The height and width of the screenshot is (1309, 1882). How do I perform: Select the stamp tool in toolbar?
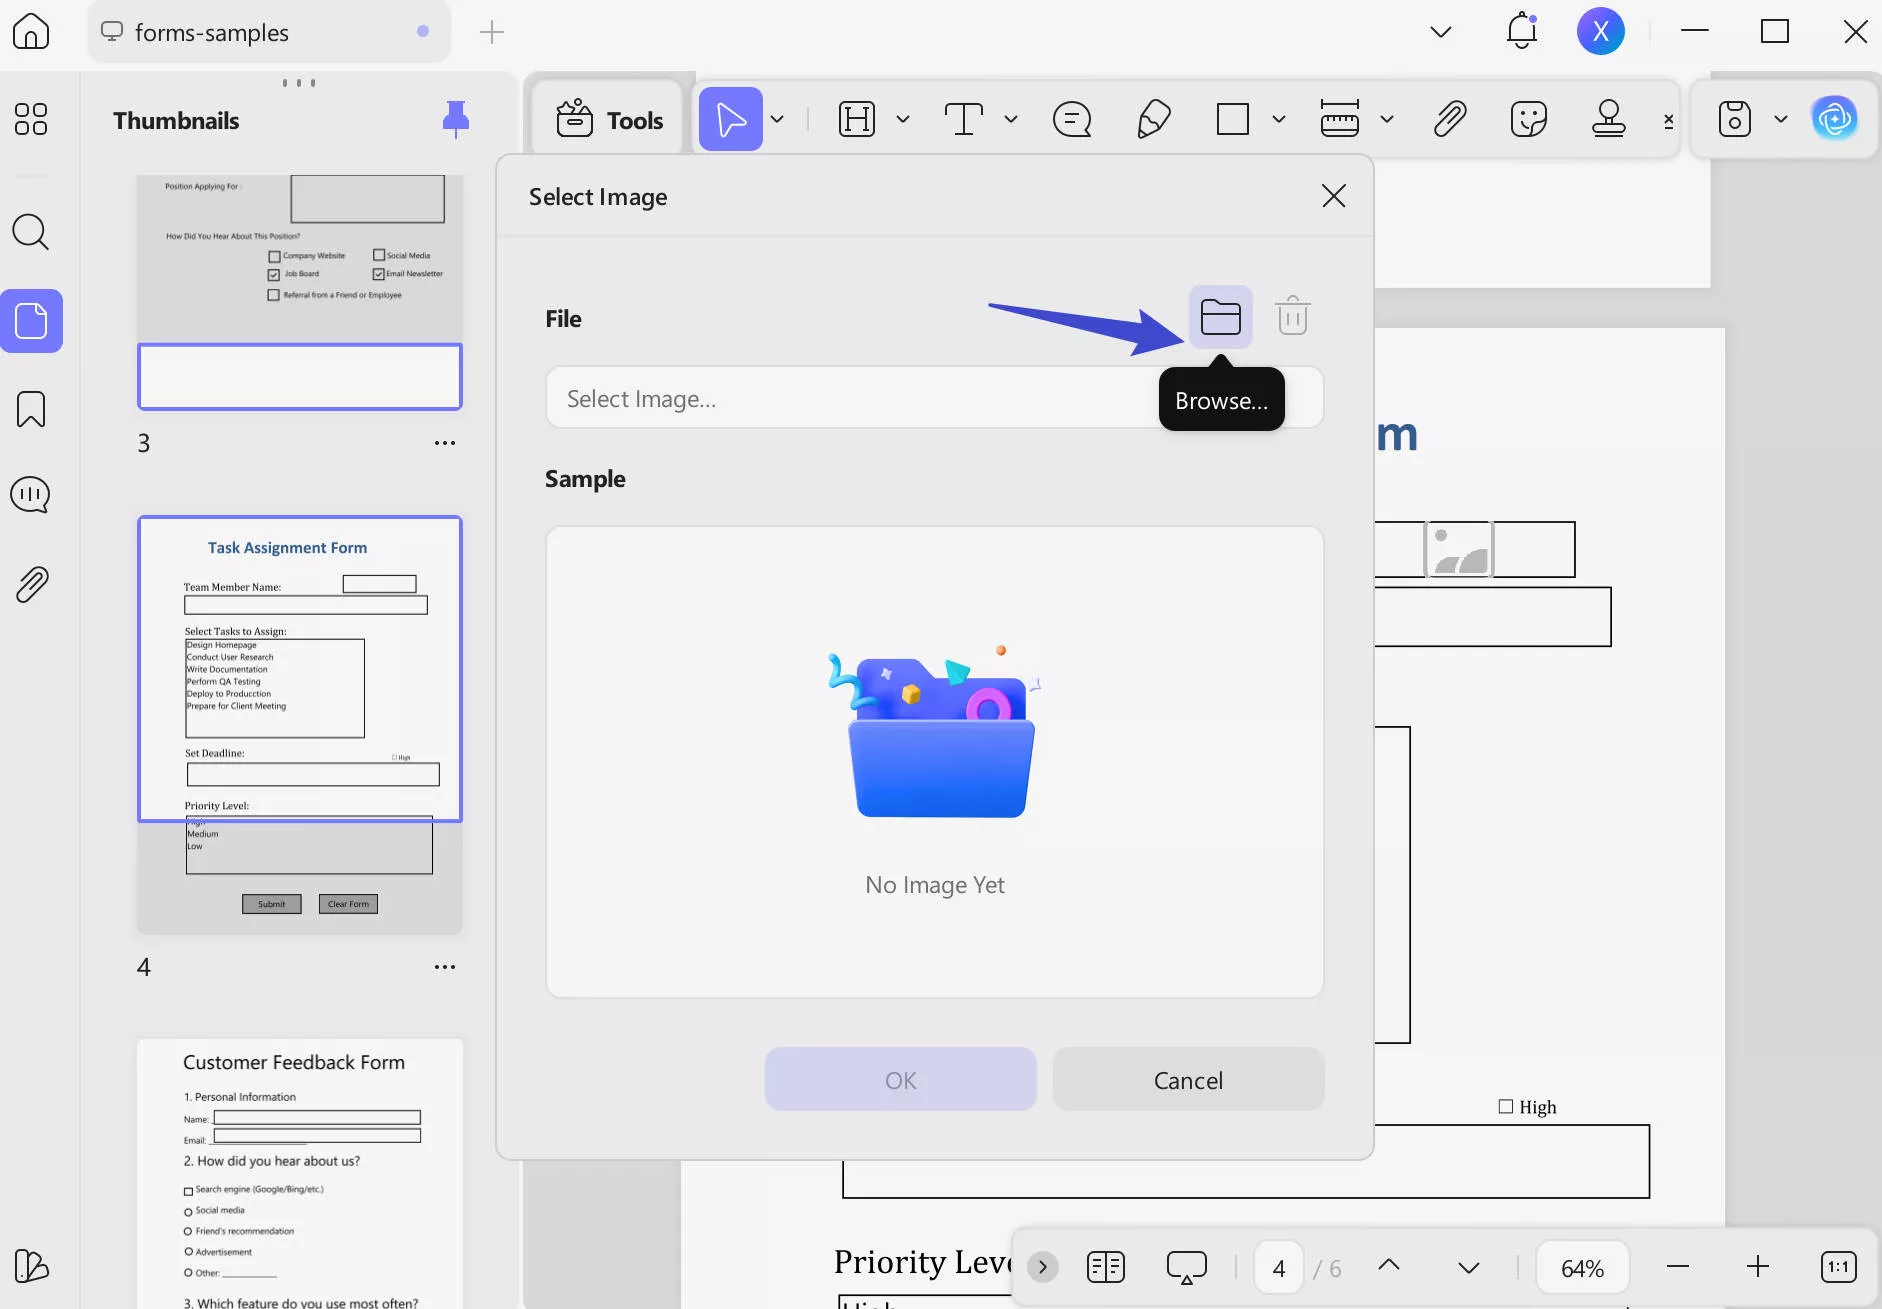[x=1608, y=119]
